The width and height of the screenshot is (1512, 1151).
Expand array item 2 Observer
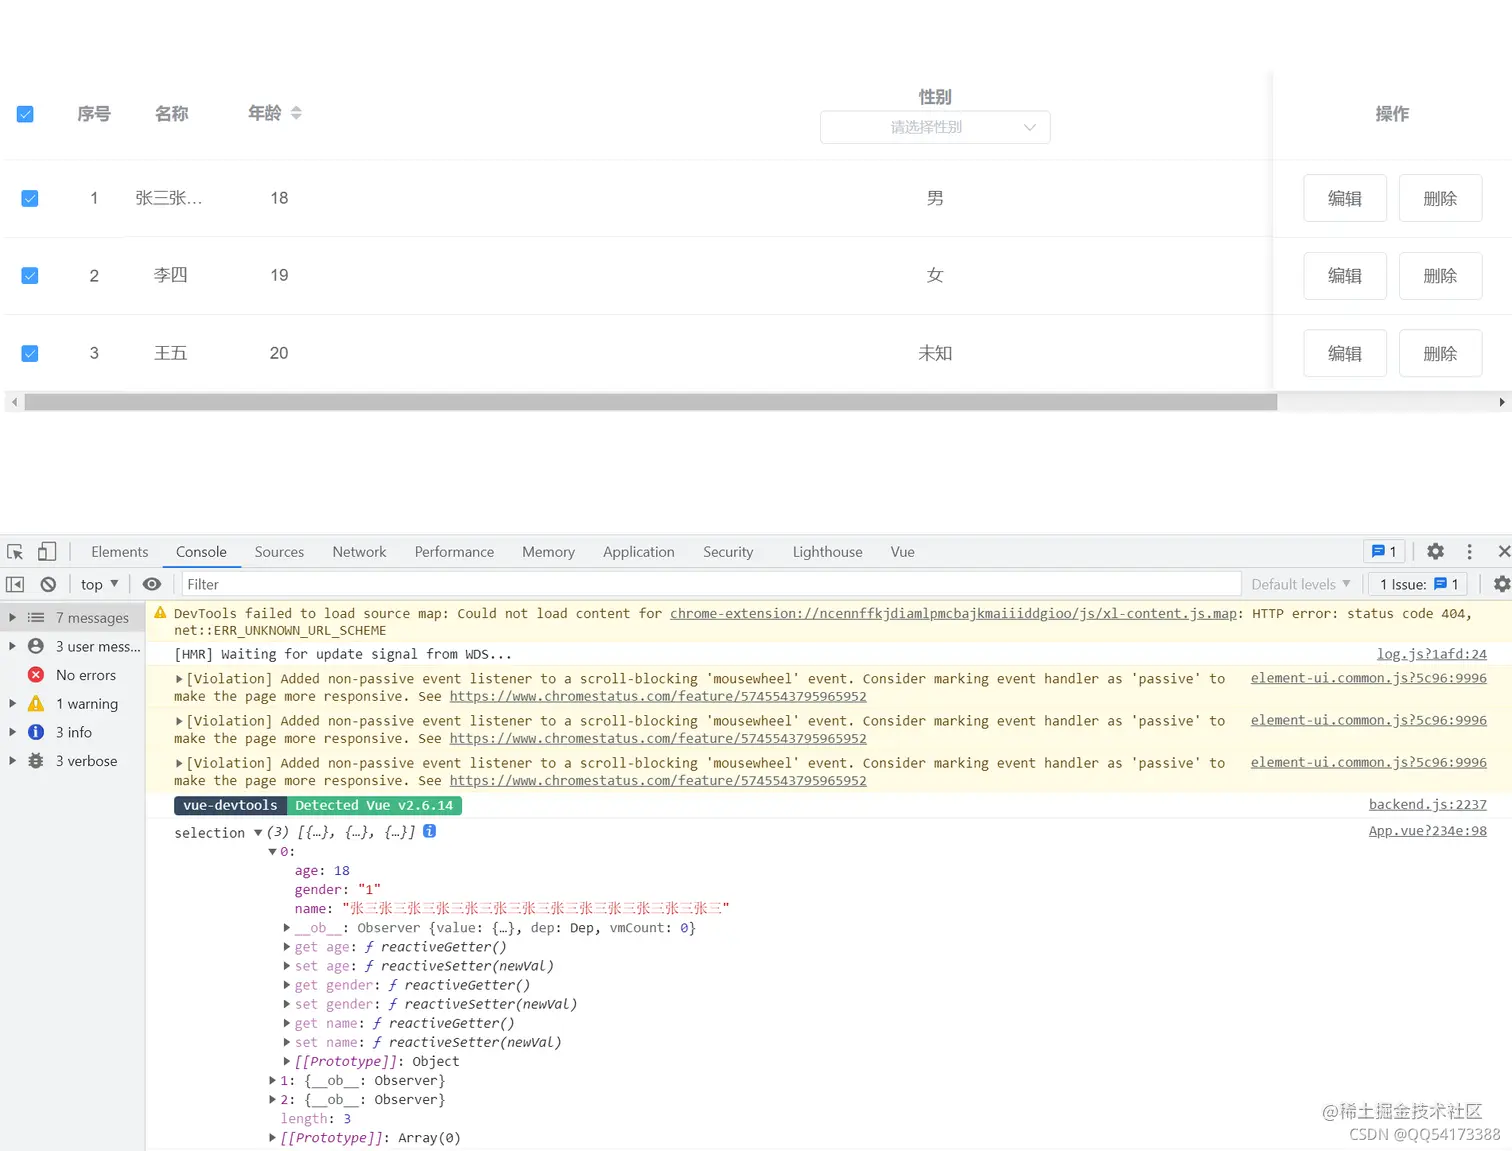tap(272, 1099)
